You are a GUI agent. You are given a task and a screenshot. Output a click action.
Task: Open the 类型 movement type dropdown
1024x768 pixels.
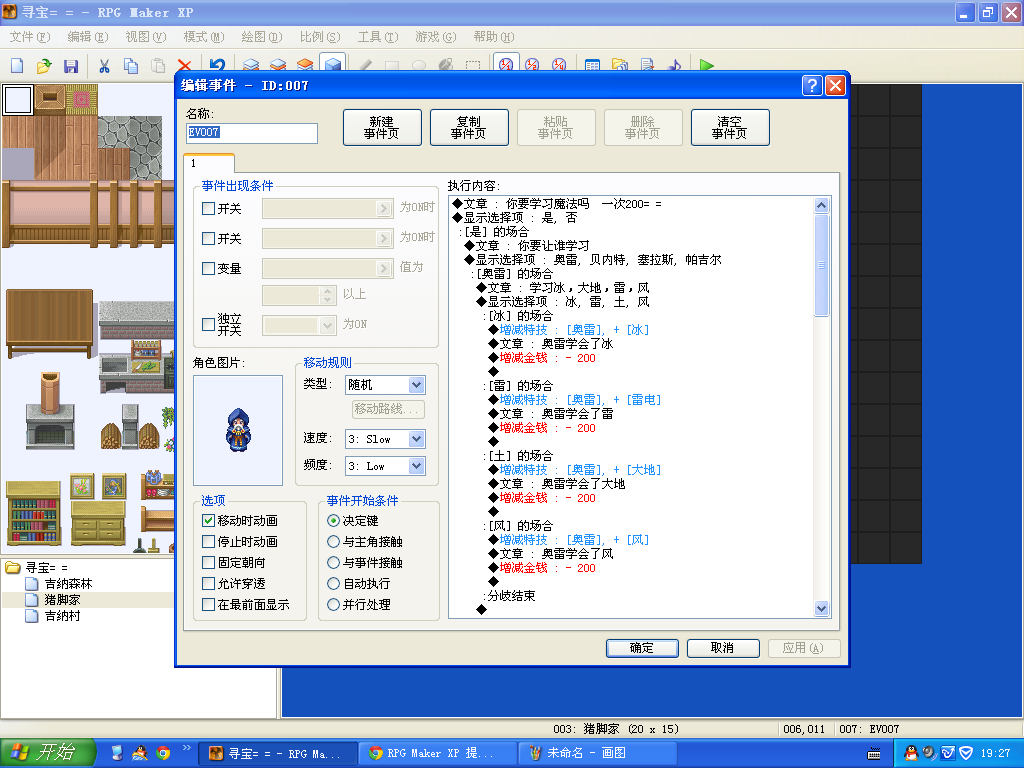click(417, 385)
